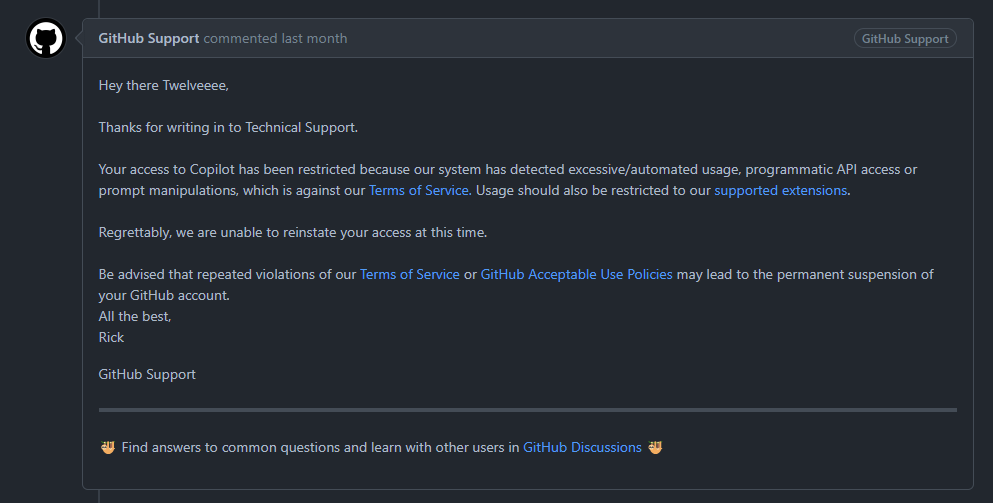Click the "Hey there Twelveeee," greeting line
Image resolution: width=993 pixels, height=503 pixels.
163,85
